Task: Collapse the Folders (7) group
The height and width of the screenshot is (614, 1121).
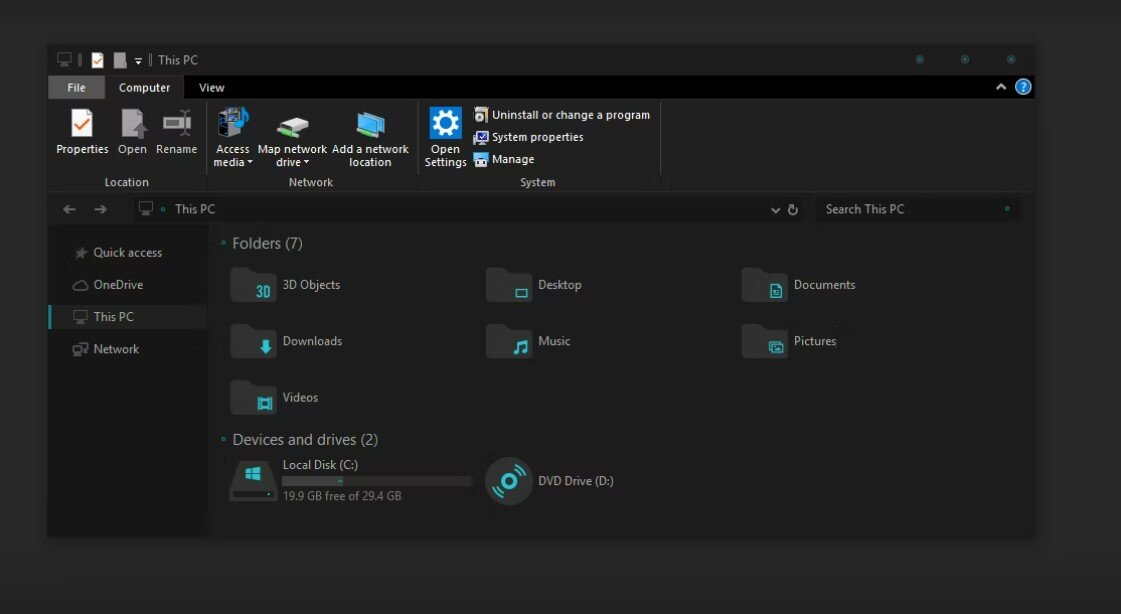Action: (223, 244)
